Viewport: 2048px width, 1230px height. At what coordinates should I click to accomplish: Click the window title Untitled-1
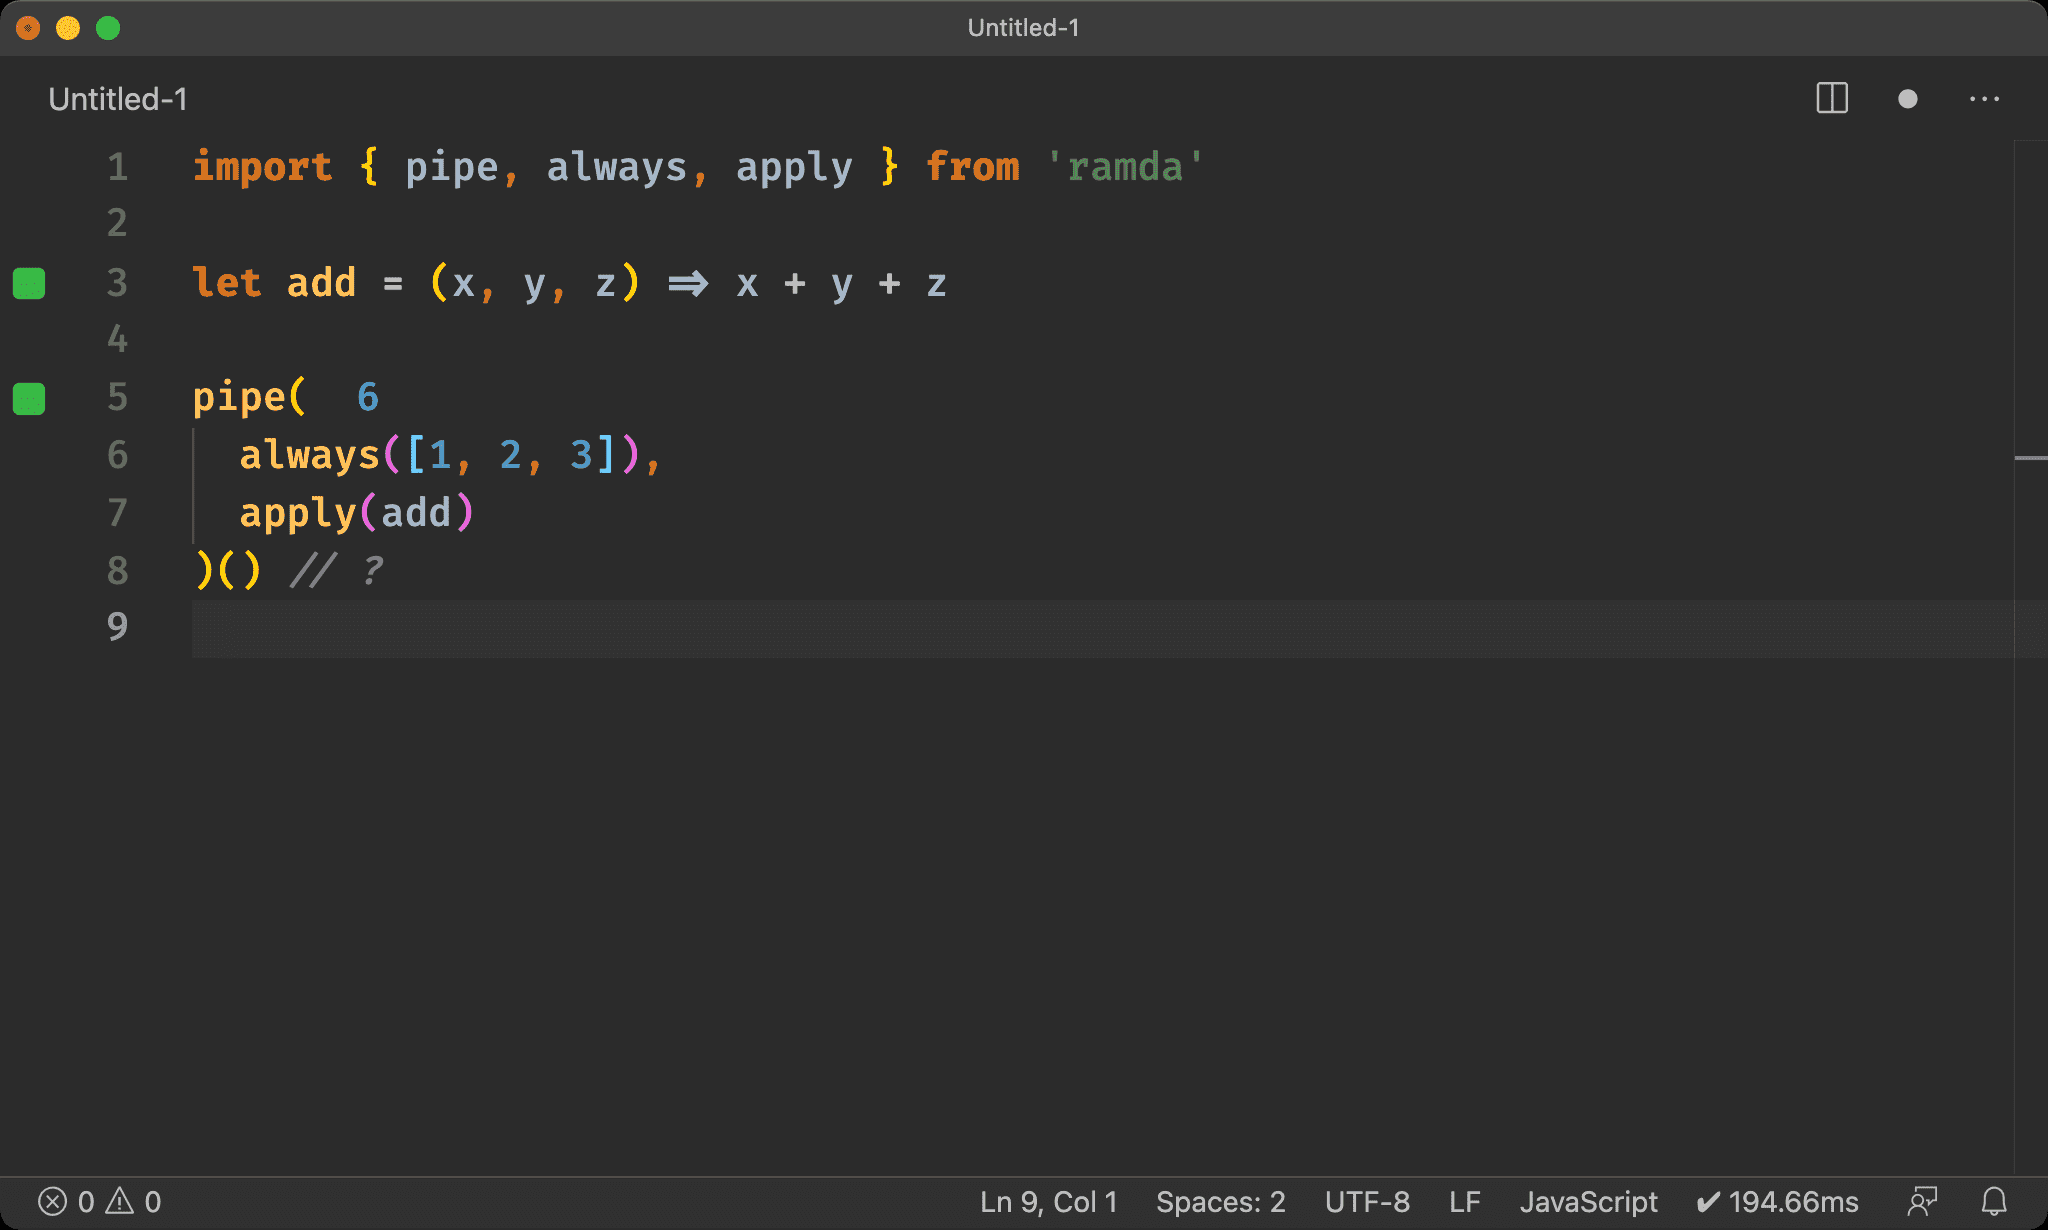[x=1023, y=28]
